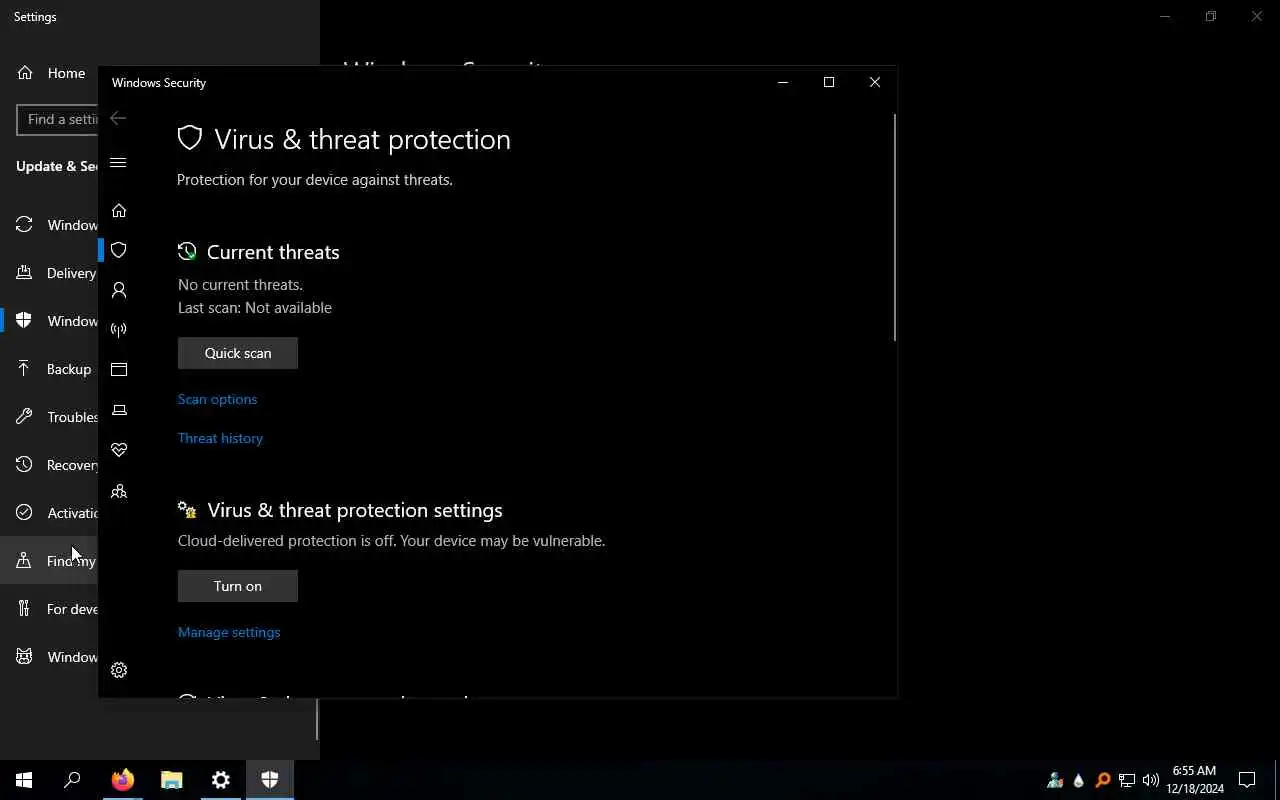
Task: Open Threat history link
Action: pyautogui.click(x=220, y=438)
